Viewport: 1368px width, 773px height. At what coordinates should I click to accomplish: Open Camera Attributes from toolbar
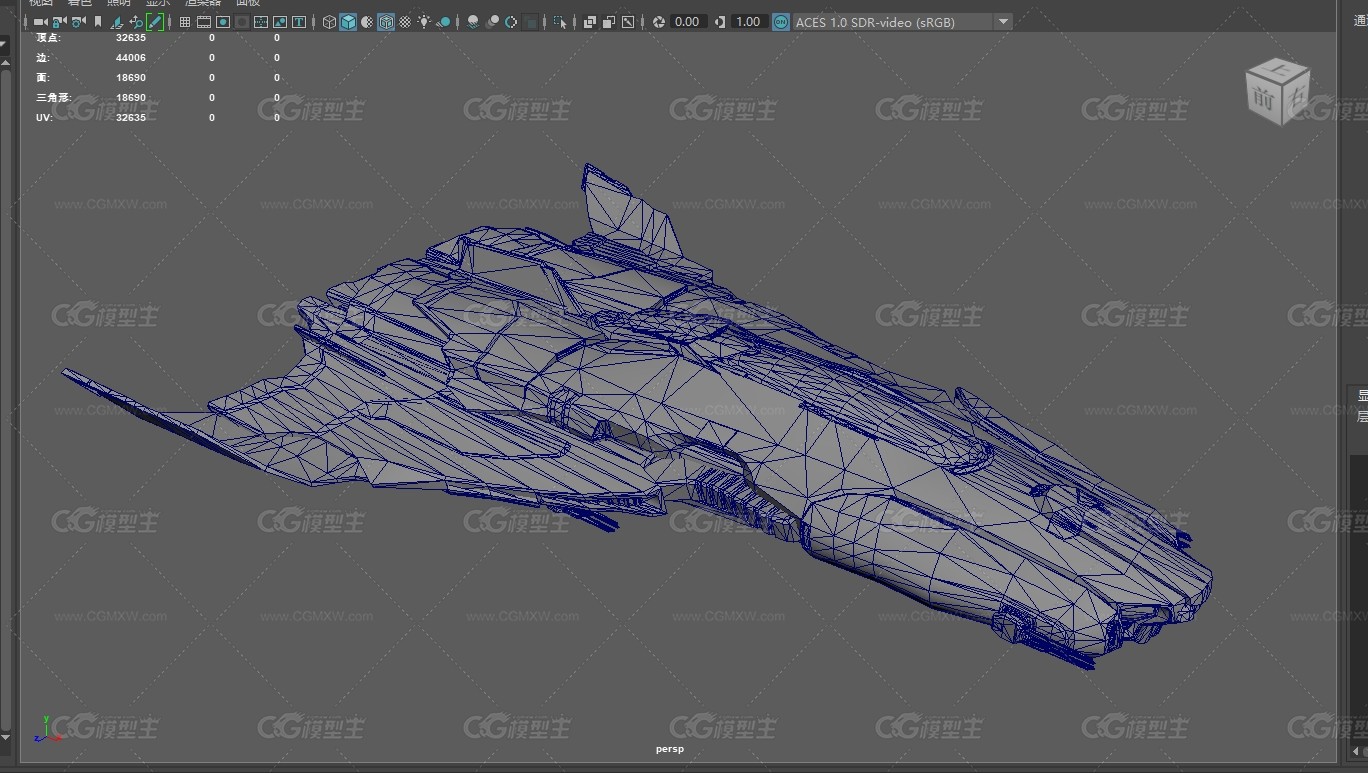78,21
